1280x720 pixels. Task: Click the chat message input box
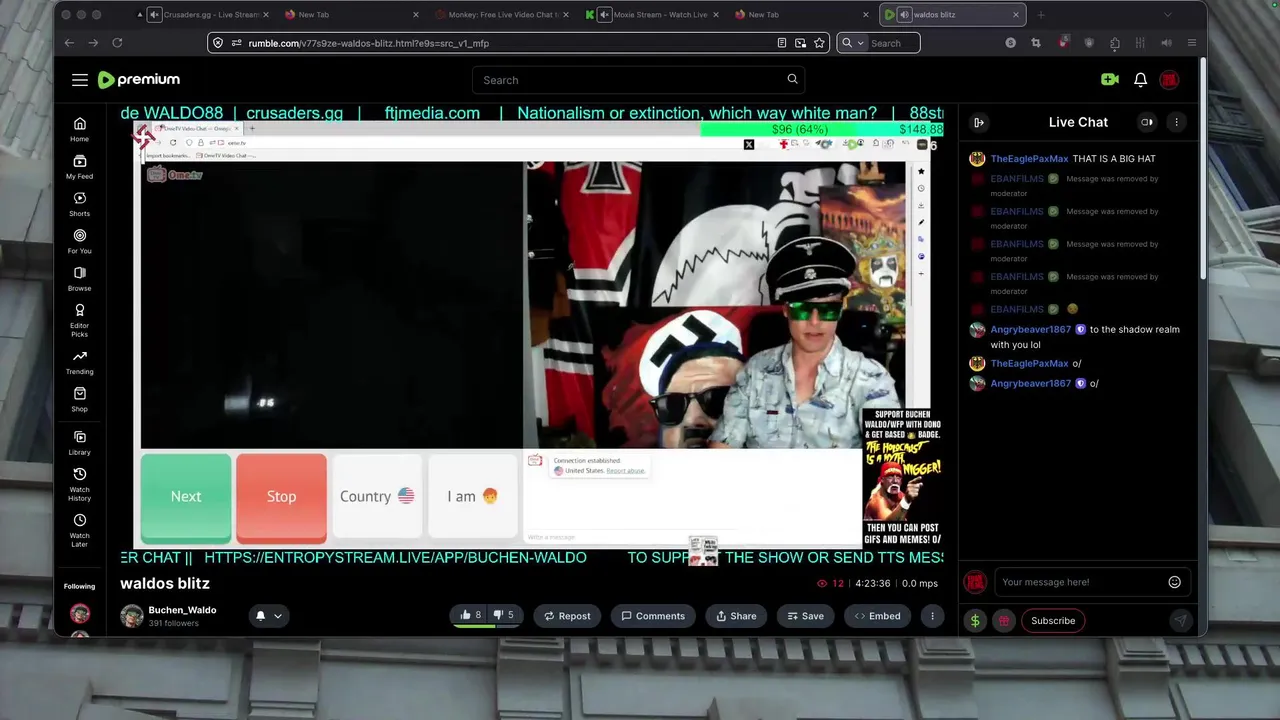[x=1090, y=582]
